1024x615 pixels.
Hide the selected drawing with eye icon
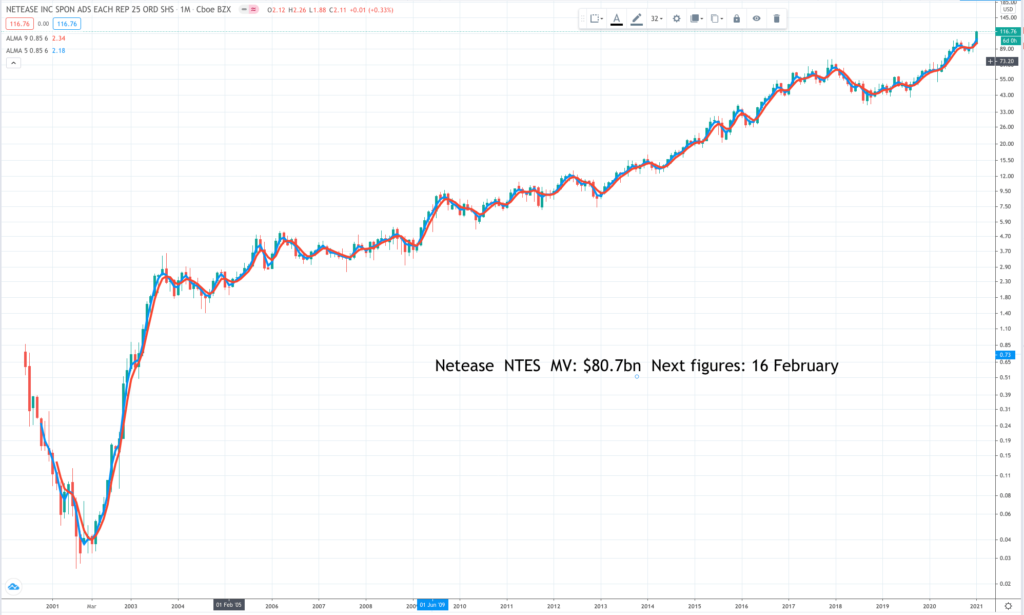coord(756,19)
